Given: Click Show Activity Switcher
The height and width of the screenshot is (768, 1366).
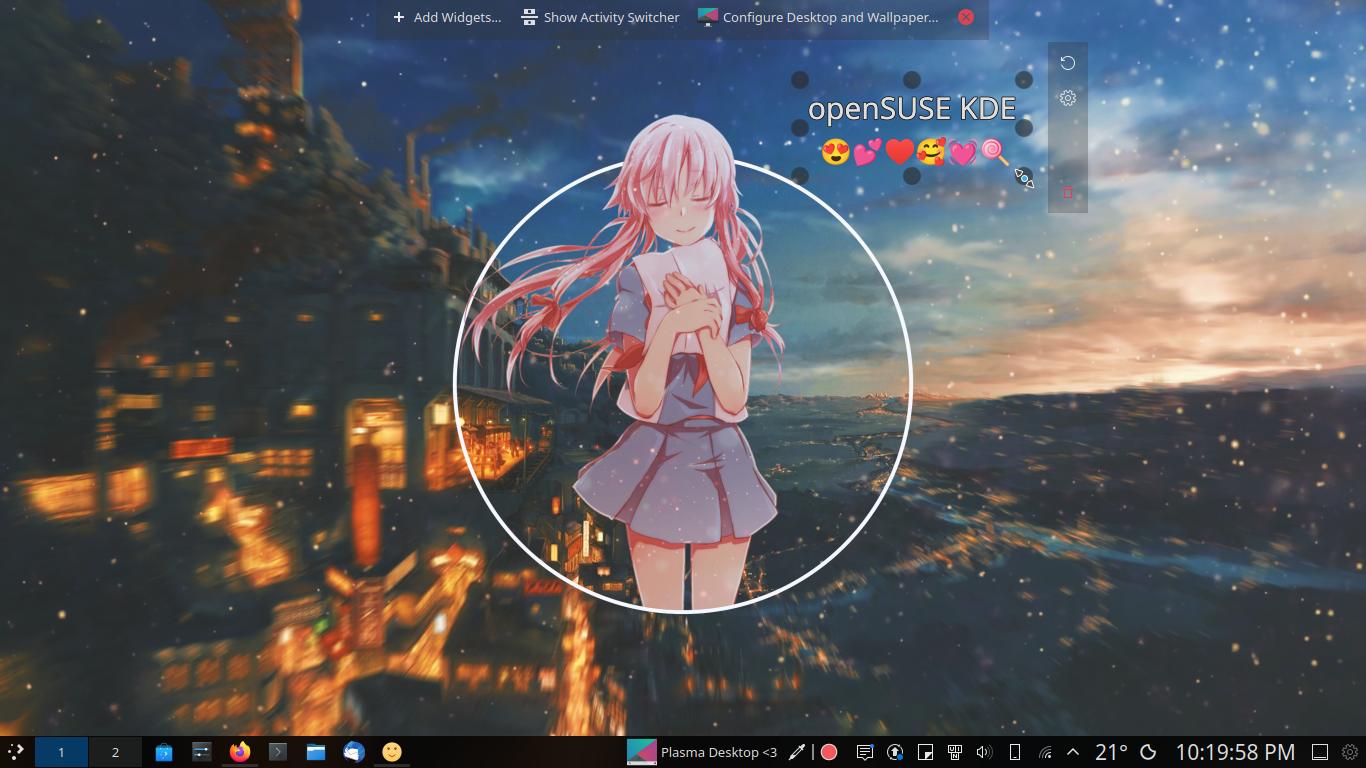Looking at the screenshot, I should [x=600, y=17].
